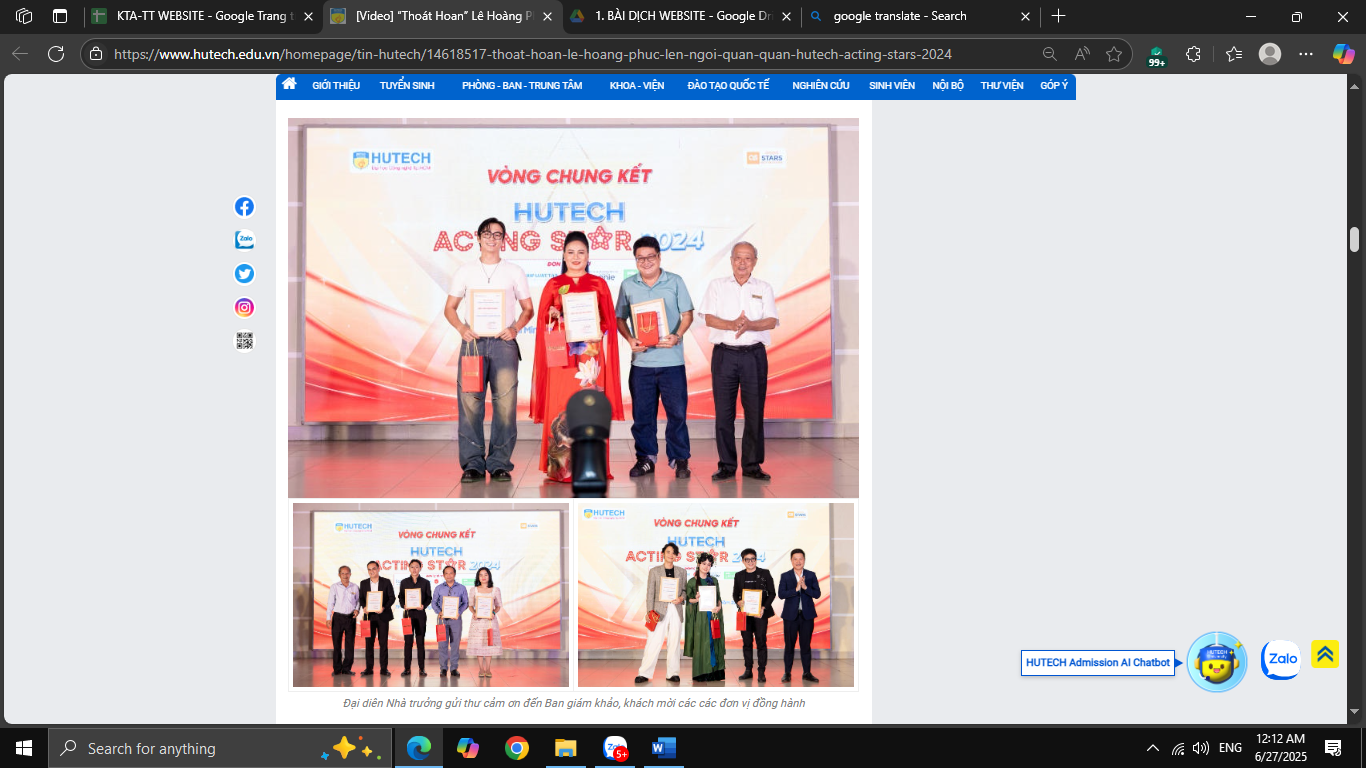The width and height of the screenshot is (1366, 768).
Task: Click THƯ VIỆN link in navigation
Action: 1002,86
